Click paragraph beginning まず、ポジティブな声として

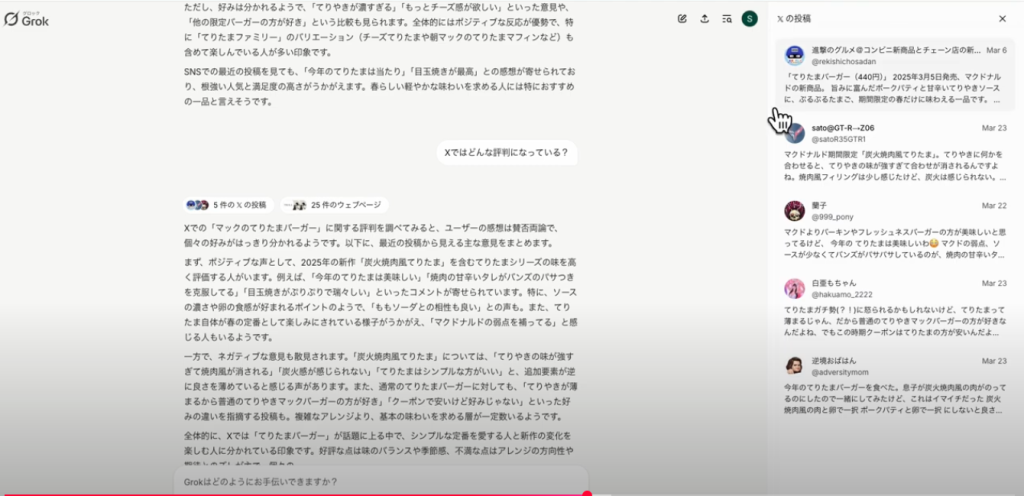pyautogui.click(x=381, y=300)
